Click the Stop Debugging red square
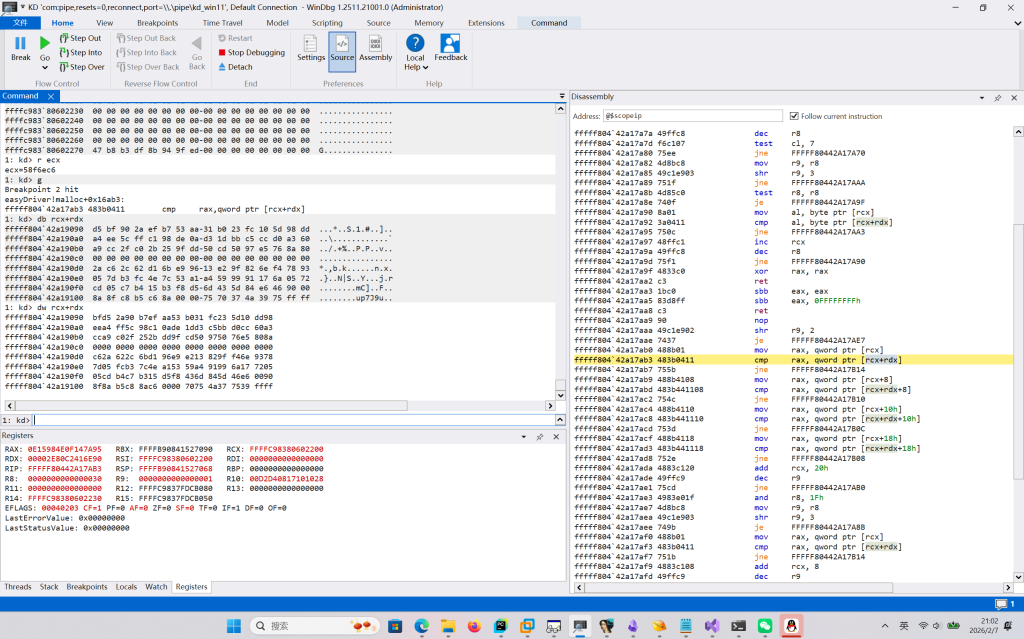This screenshot has width=1024, height=639. point(222,52)
